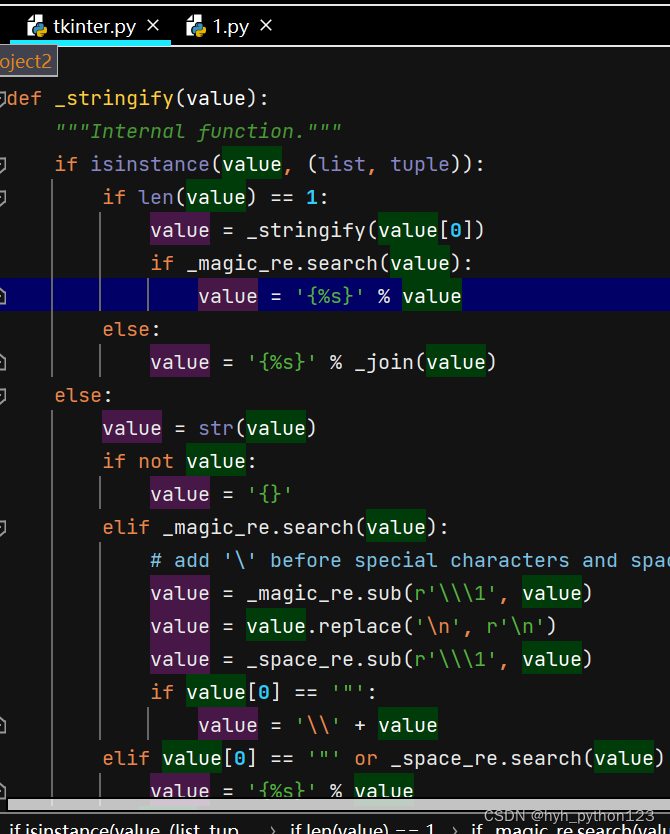The width and height of the screenshot is (670, 834).
Task: Place cursor on '_stringify' in the def line
Action: (x=114, y=98)
